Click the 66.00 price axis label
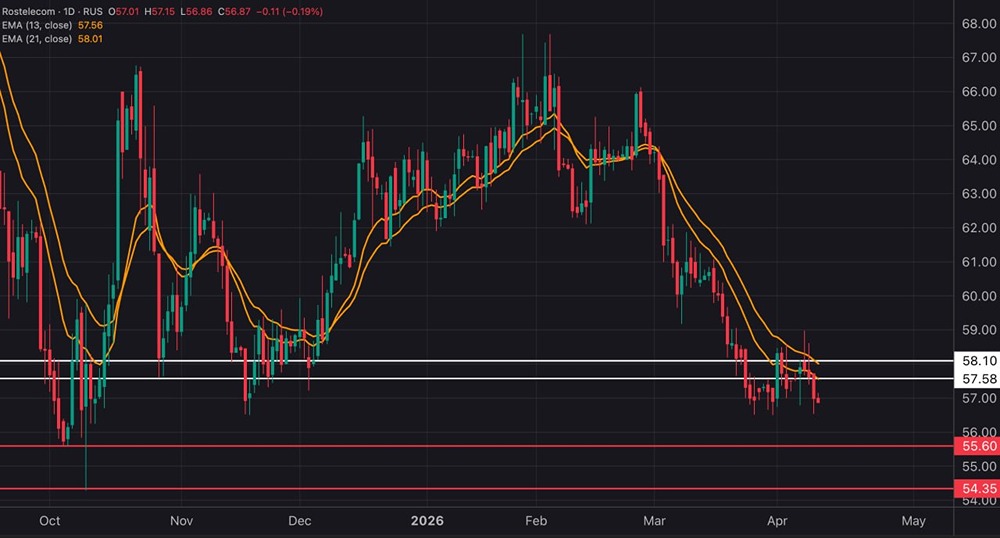The height and width of the screenshot is (538, 1000). point(979,92)
